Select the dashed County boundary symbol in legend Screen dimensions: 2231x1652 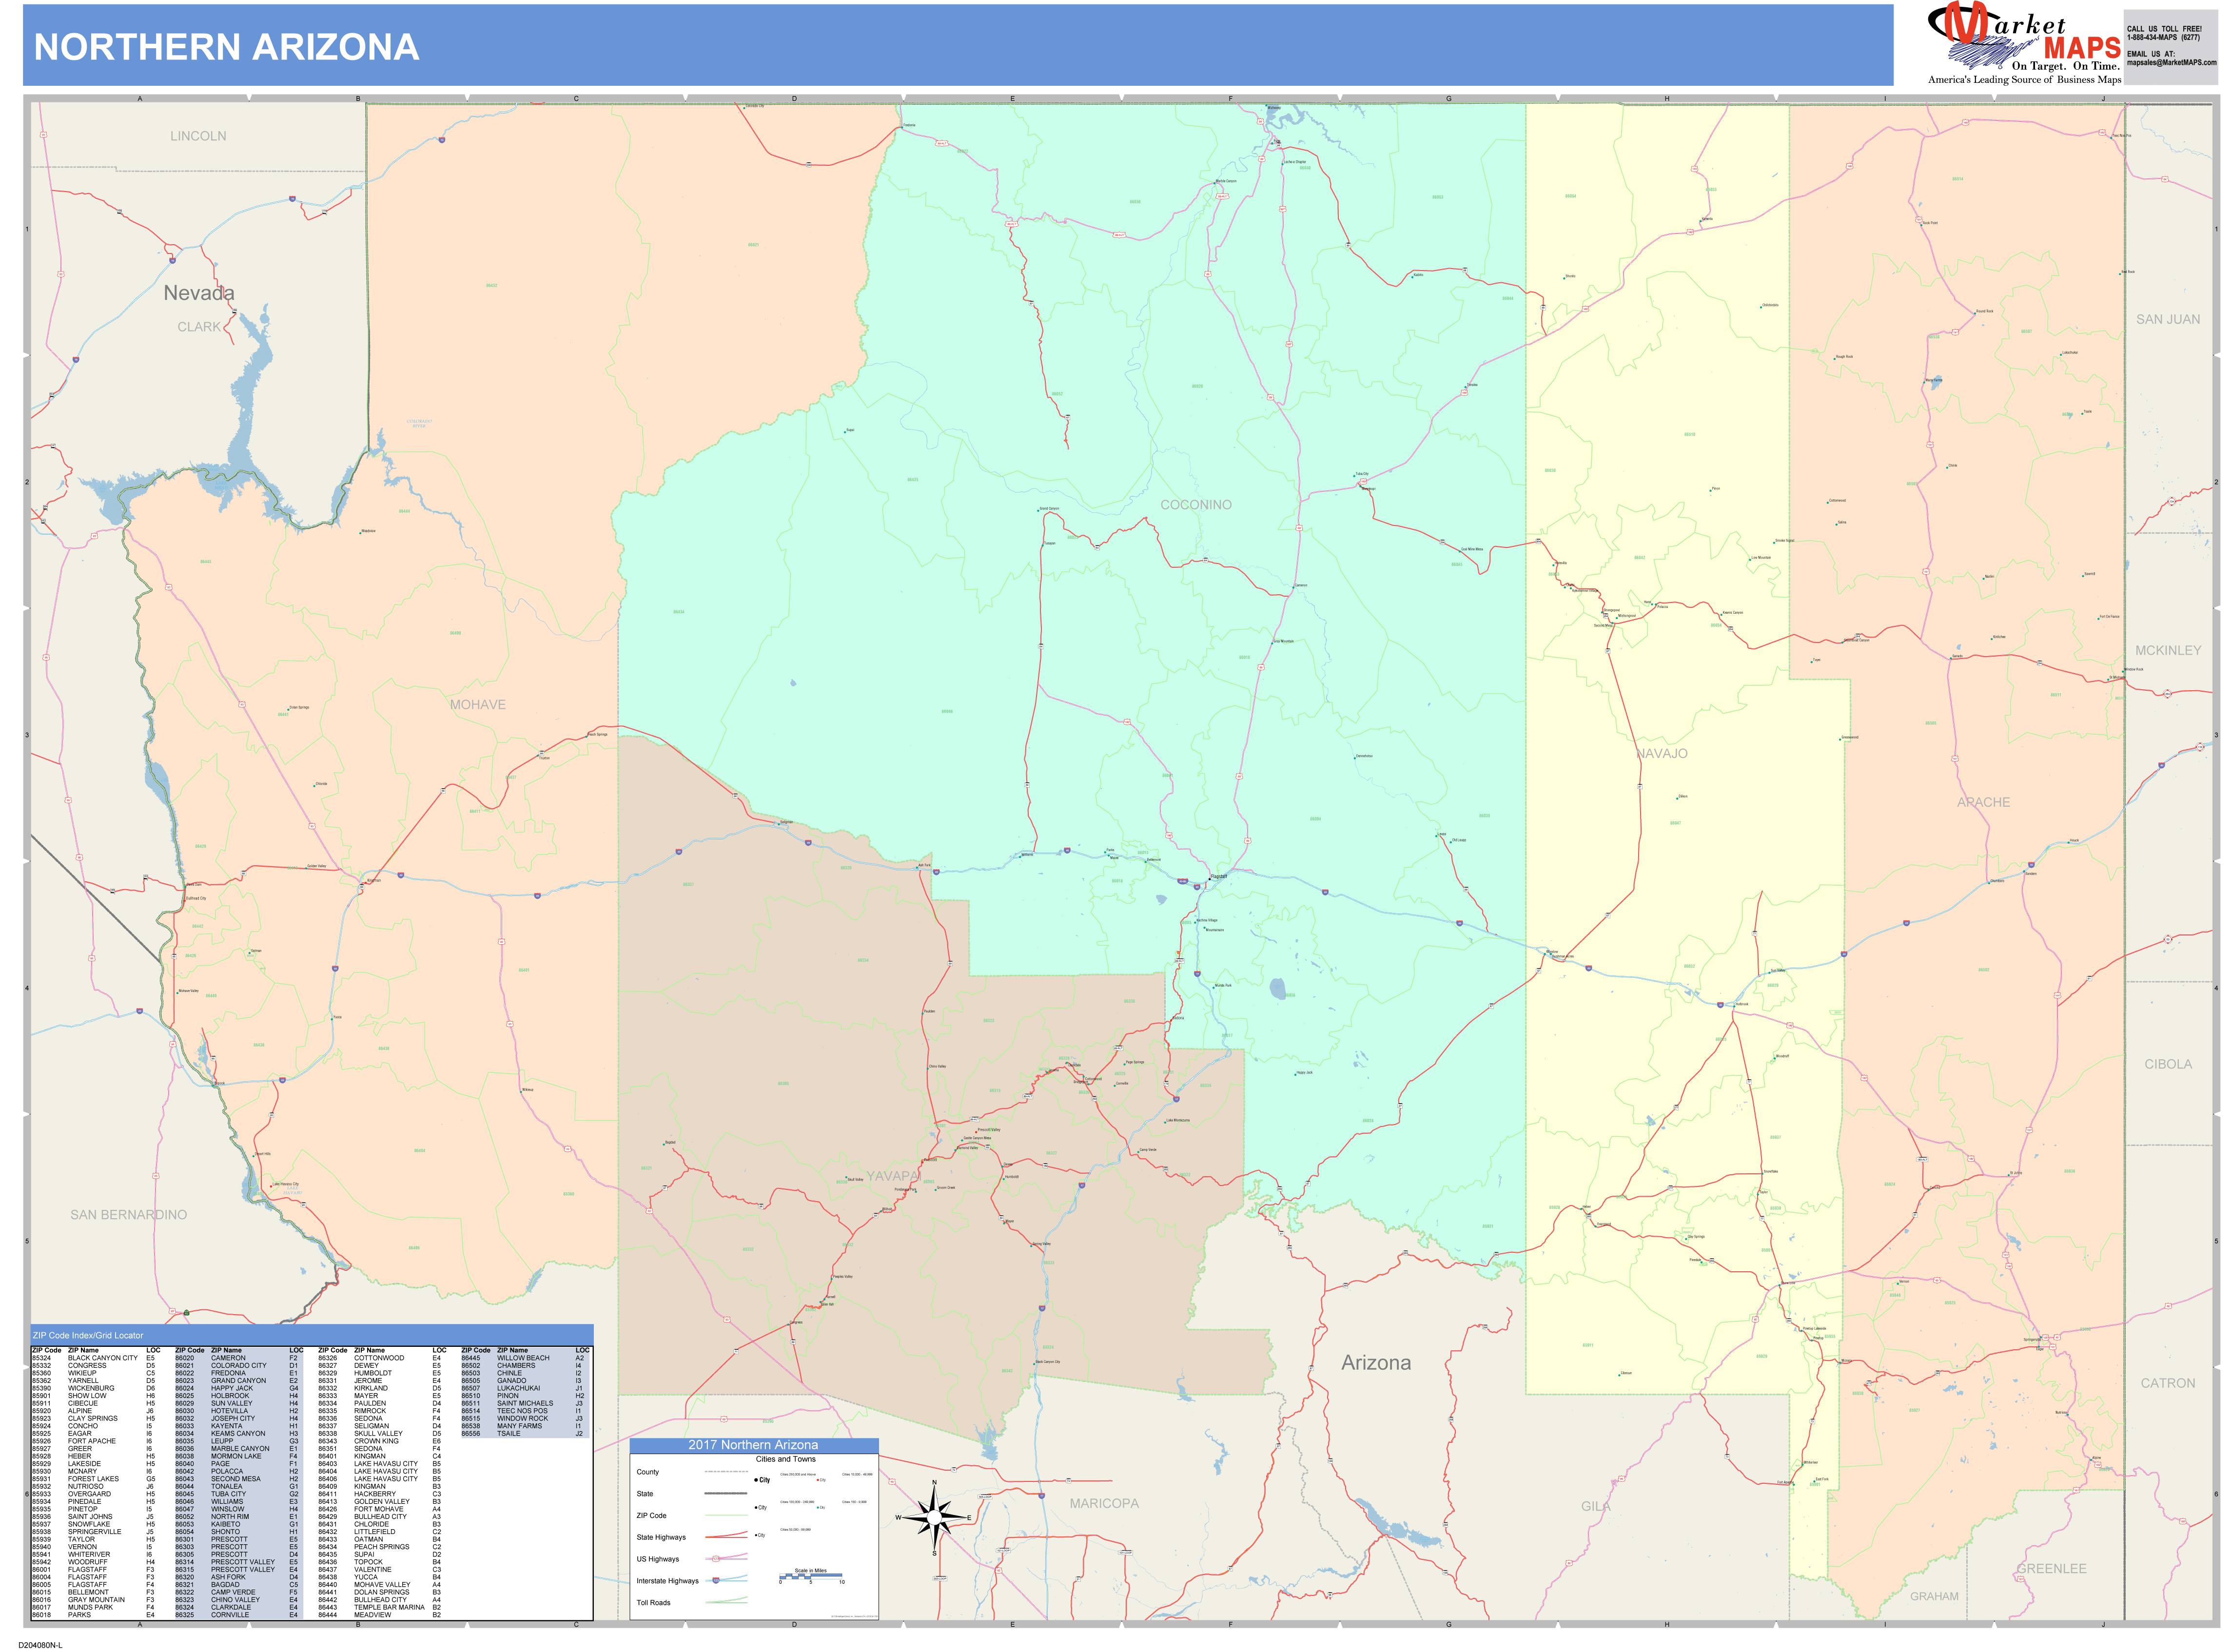coord(726,1472)
